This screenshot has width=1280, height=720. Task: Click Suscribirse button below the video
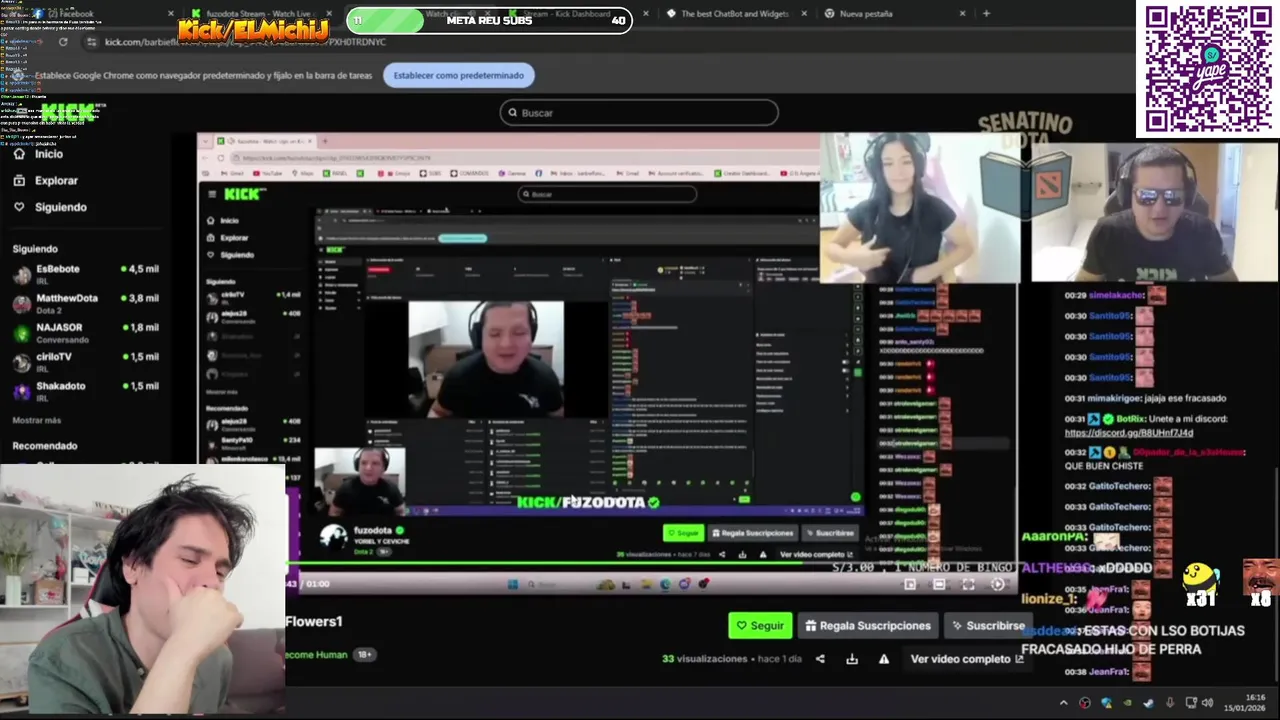coord(988,626)
